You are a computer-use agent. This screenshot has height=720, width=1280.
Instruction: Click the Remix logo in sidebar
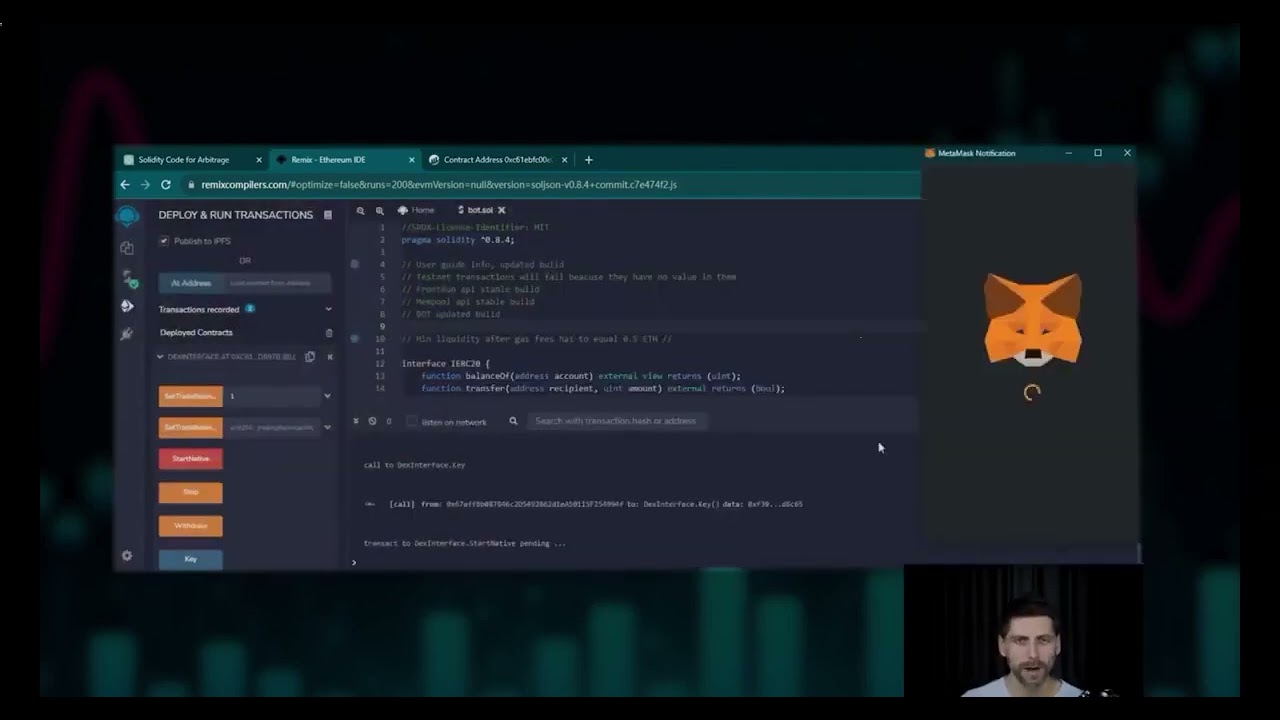[127, 217]
